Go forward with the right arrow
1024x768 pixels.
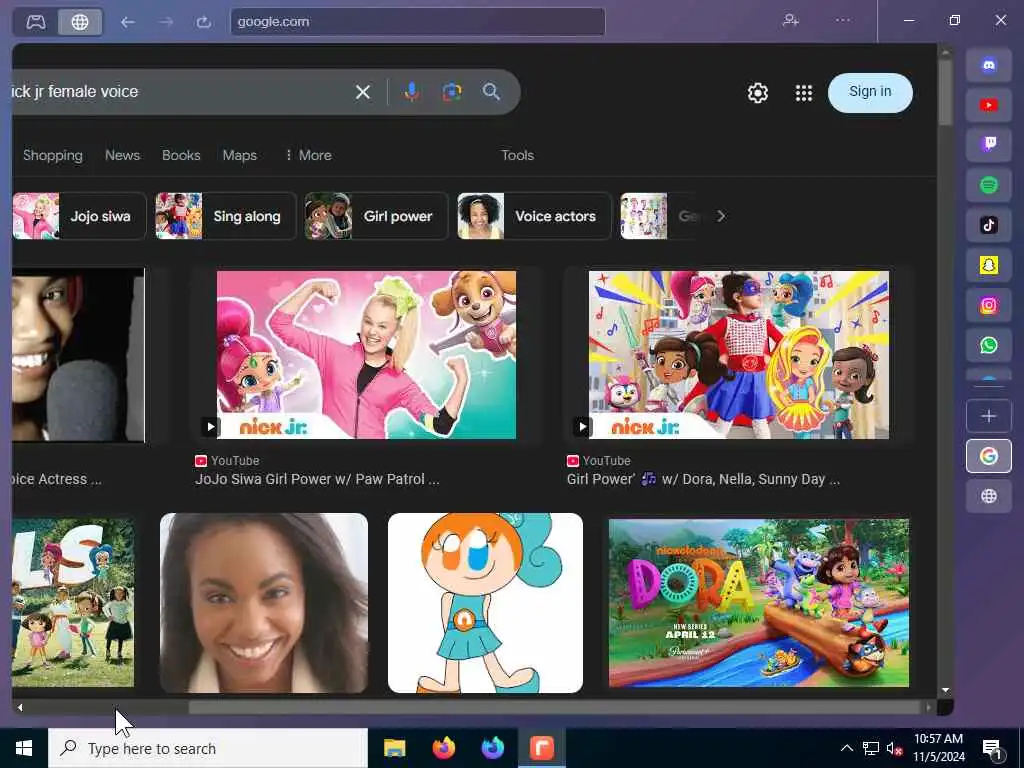[166, 22]
